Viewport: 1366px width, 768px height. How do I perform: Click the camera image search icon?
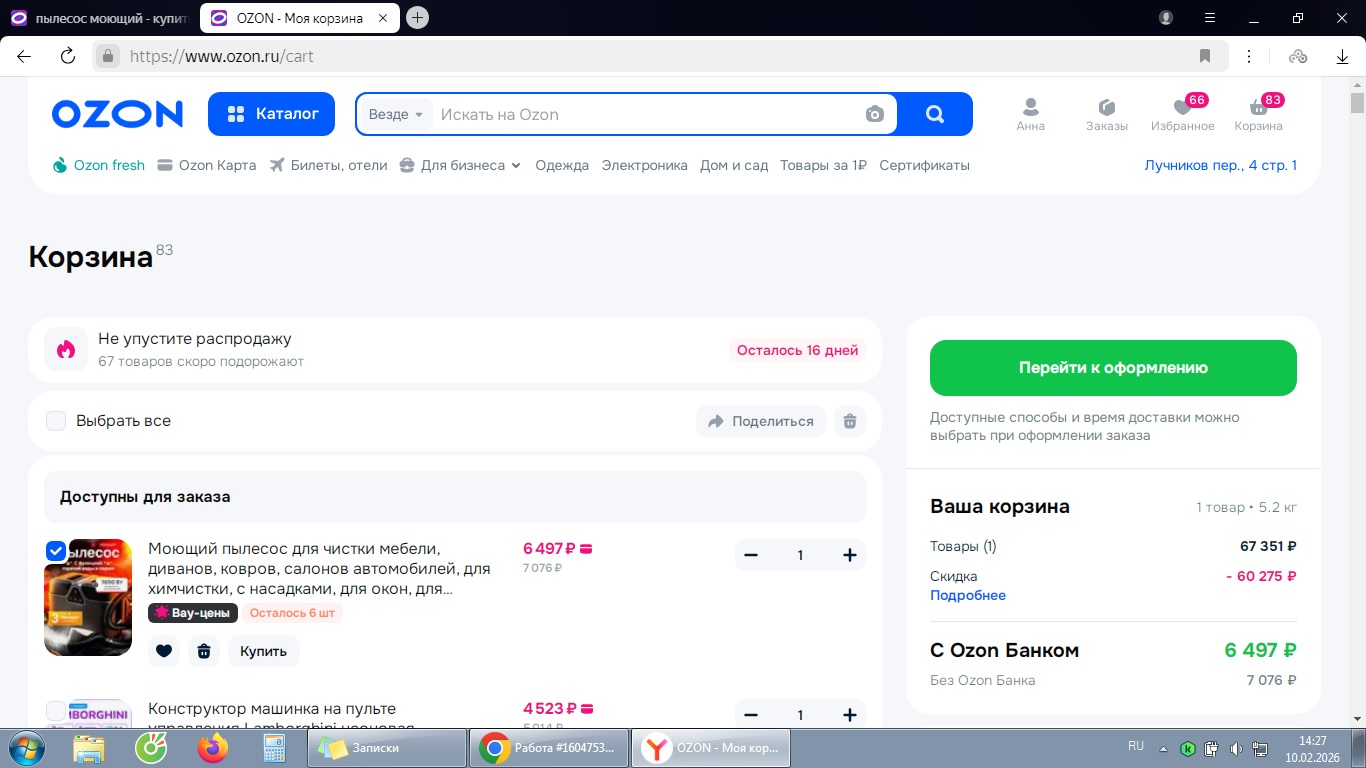pyautogui.click(x=875, y=114)
